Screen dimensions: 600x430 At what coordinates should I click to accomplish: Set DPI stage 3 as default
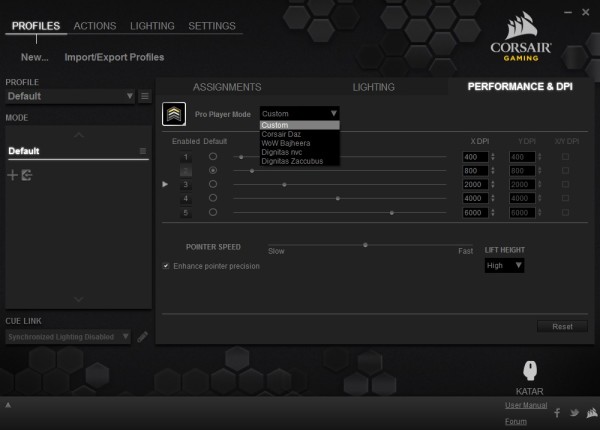point(213,184)
